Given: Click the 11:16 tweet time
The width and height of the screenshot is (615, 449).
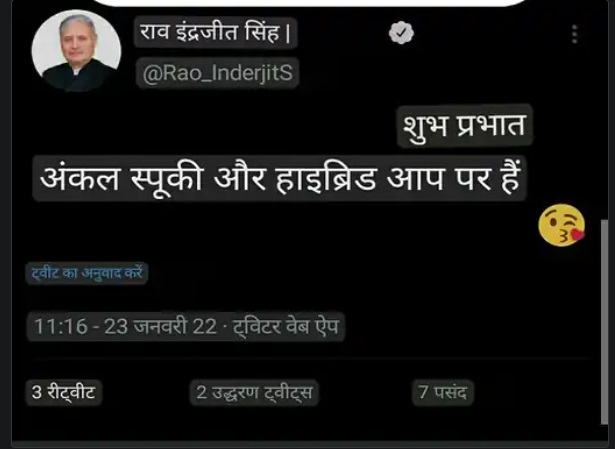Looking at the screenshot, I should tap(61, 327).
